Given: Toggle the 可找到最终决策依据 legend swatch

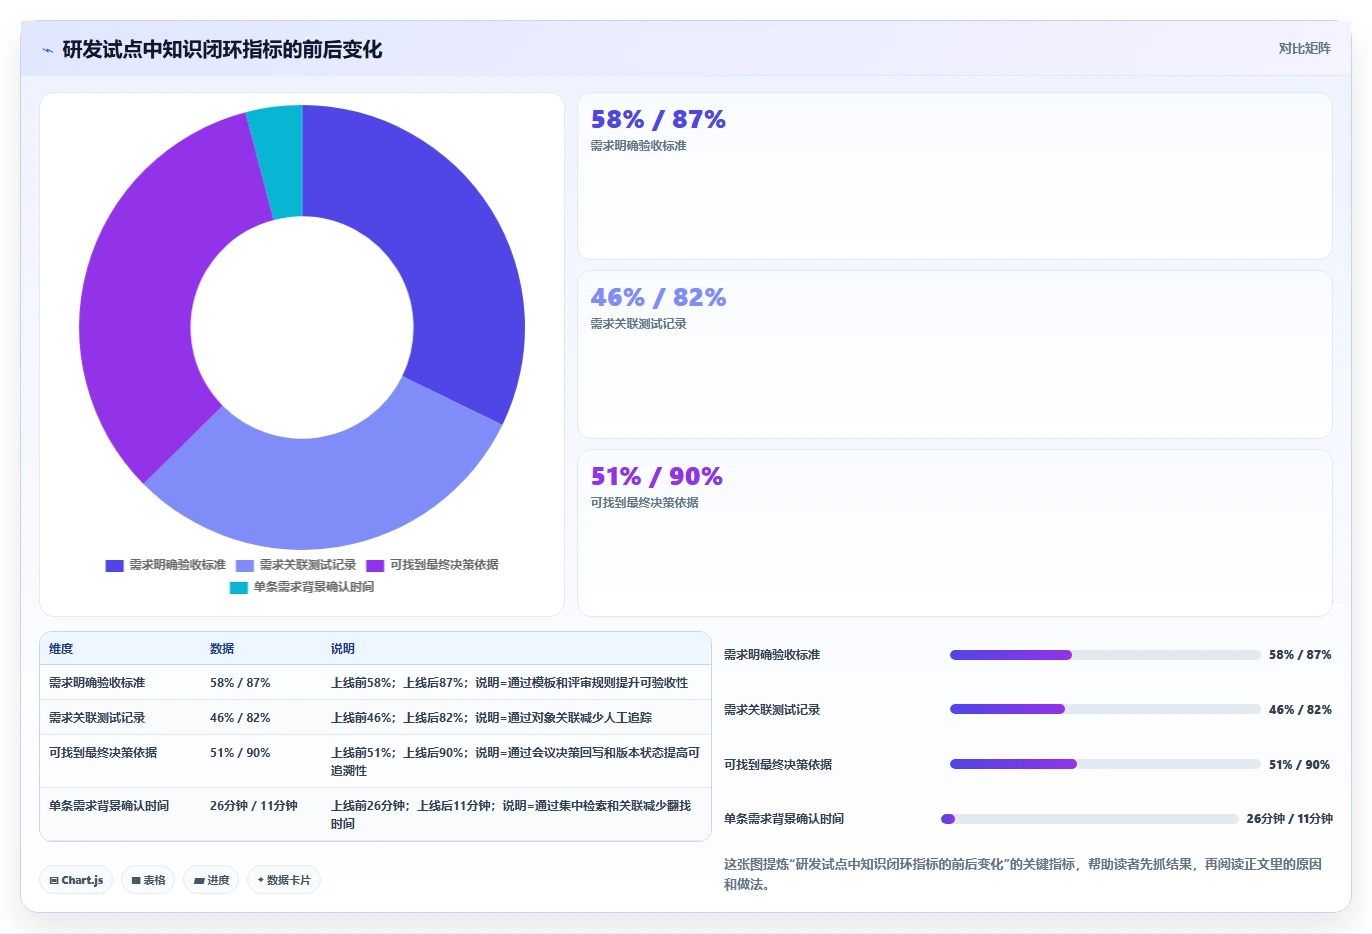Looking at the screenshot, I should tap(375, 565).
